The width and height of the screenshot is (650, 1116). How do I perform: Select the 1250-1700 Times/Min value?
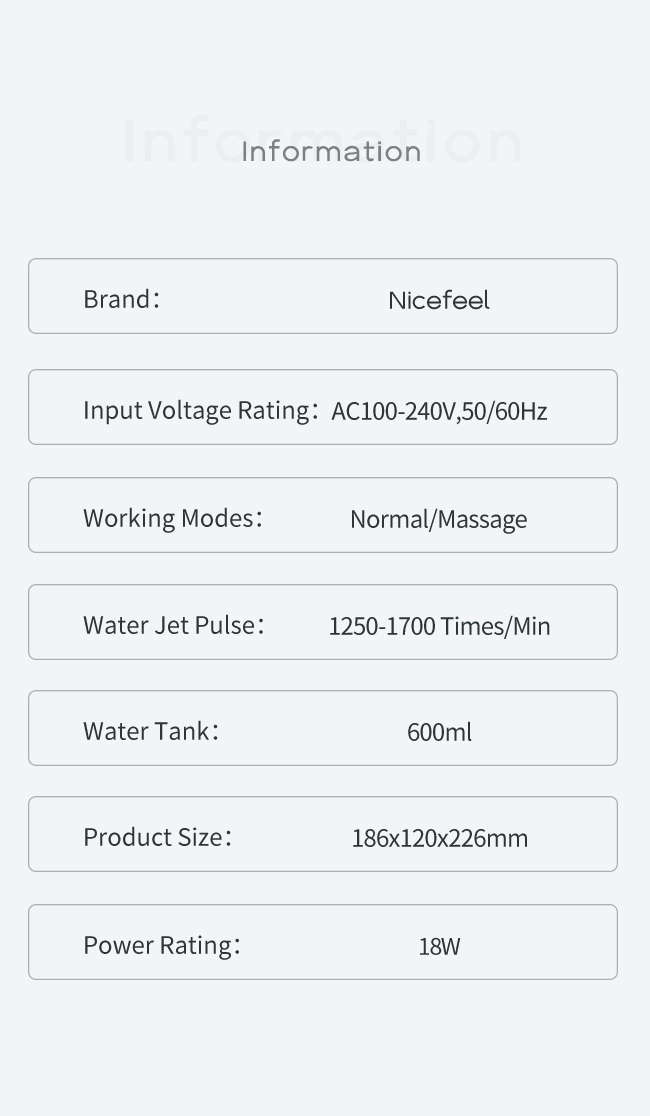click(x=439, y=626)
